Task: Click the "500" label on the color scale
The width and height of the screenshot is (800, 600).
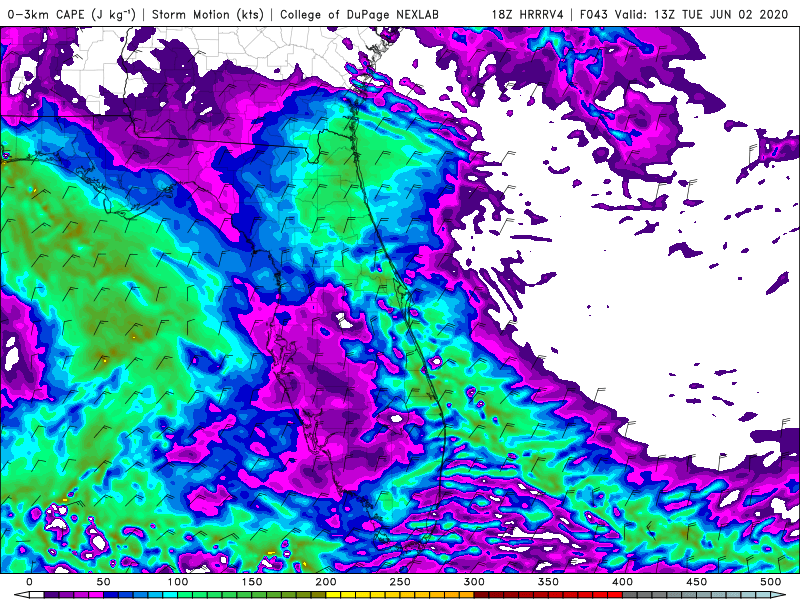Action: 770,582
